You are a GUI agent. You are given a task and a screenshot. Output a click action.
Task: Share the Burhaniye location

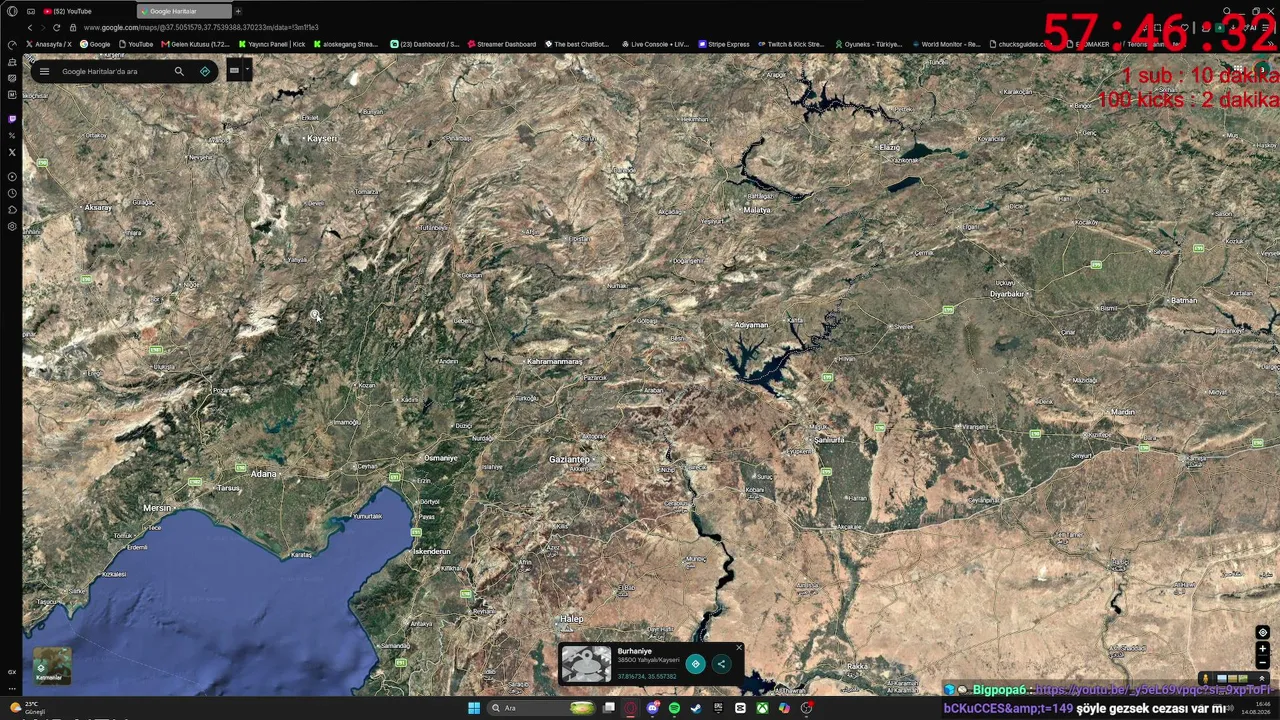[x=721, y=664]
